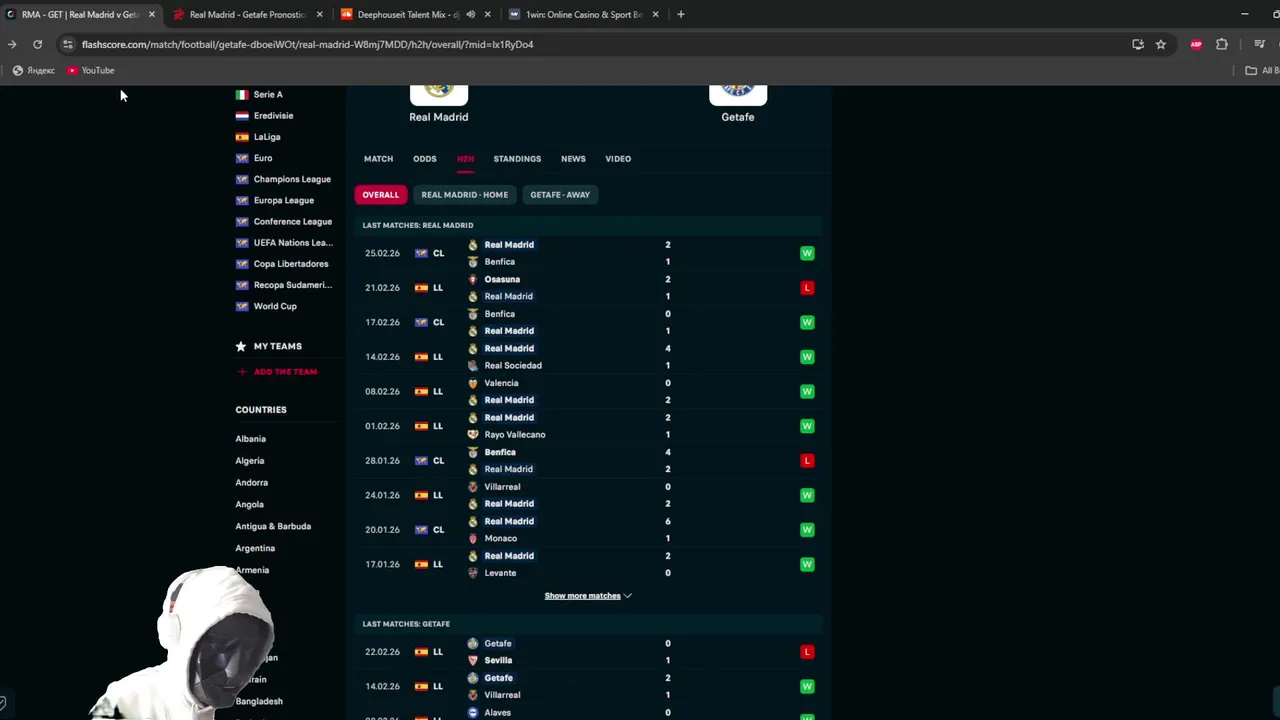The image size is (1280, 720).
Task: Select LaLiga from pinned leagues
Action: [x=267, y=137]
